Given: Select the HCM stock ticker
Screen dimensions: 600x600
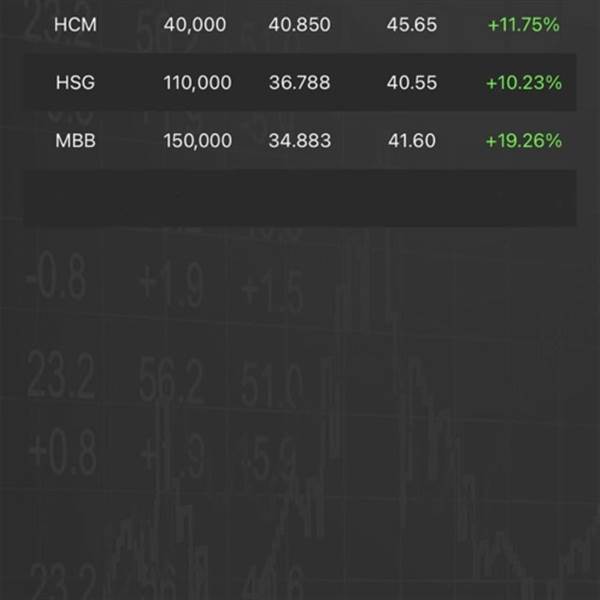Looking at the screenshot, I should pyautogui.click(x=75, y=25).
